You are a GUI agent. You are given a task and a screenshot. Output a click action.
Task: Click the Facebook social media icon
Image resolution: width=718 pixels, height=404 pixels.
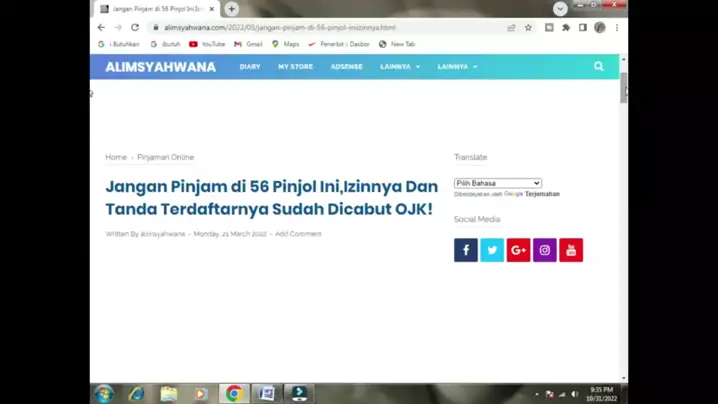466,250
